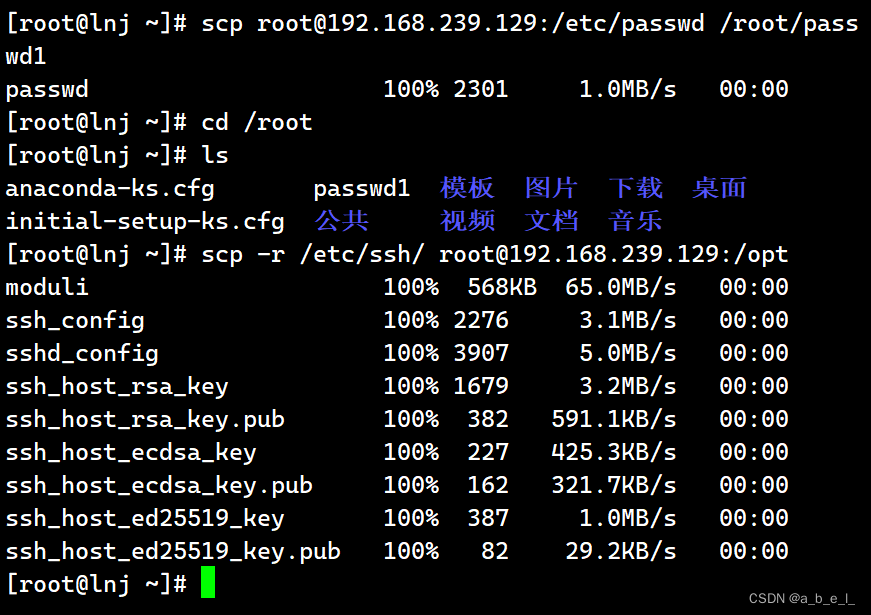Screen dimensions: 871x615
Task: Click the '3.2MB/s' speed for ssh_host_rsa_key
Action: pyautogui.click(x=628, y=386)
